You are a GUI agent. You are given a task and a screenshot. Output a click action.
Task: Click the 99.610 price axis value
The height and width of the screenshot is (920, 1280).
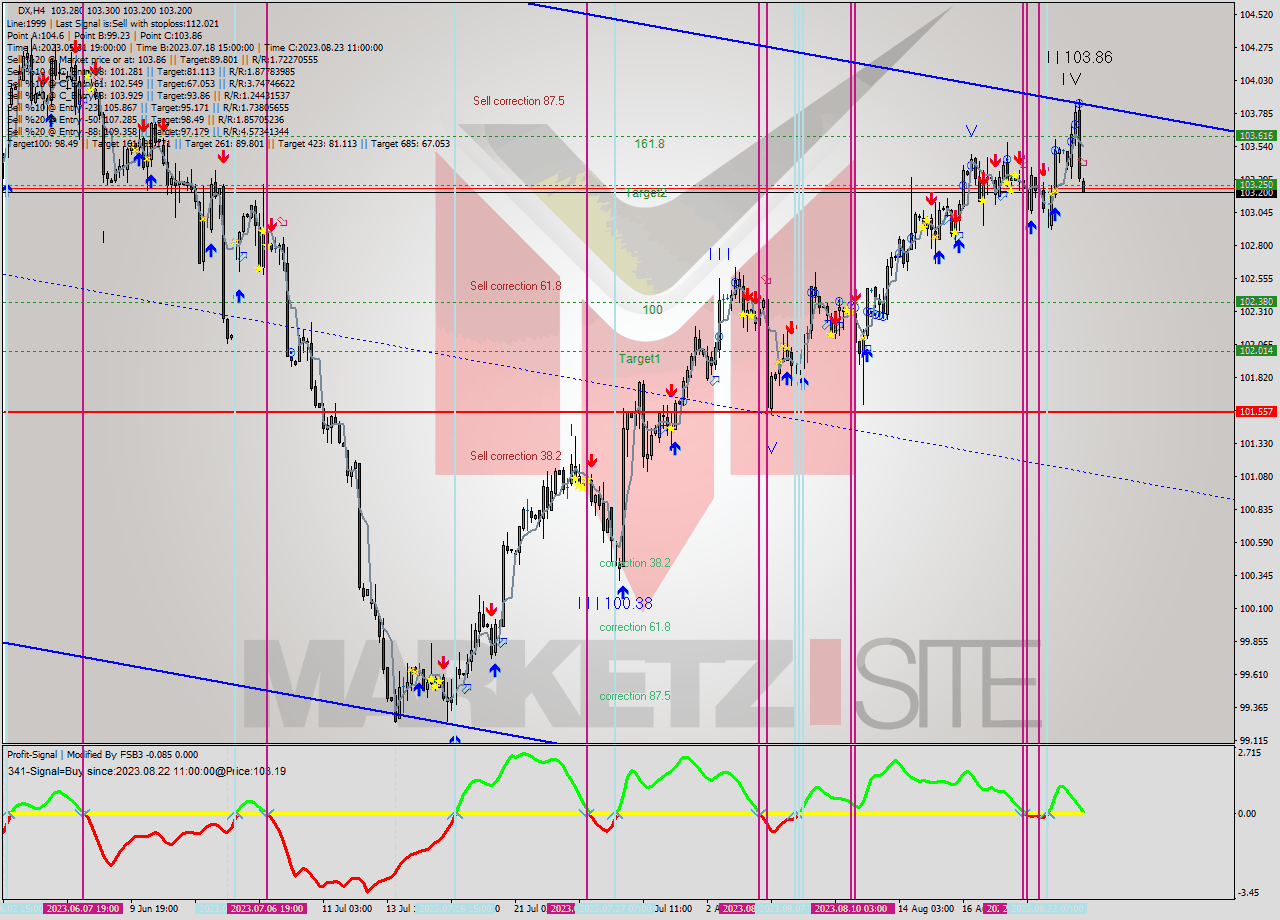point(1253,674)
